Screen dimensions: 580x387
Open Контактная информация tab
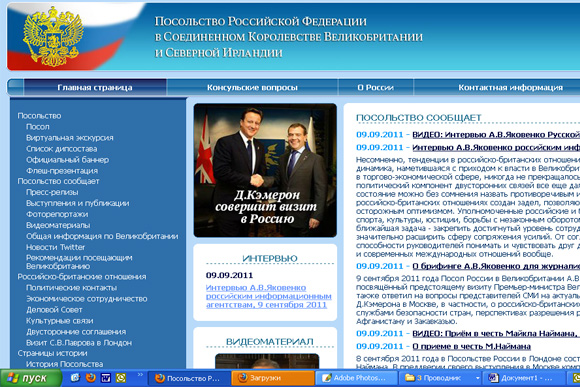pos(510,88)
